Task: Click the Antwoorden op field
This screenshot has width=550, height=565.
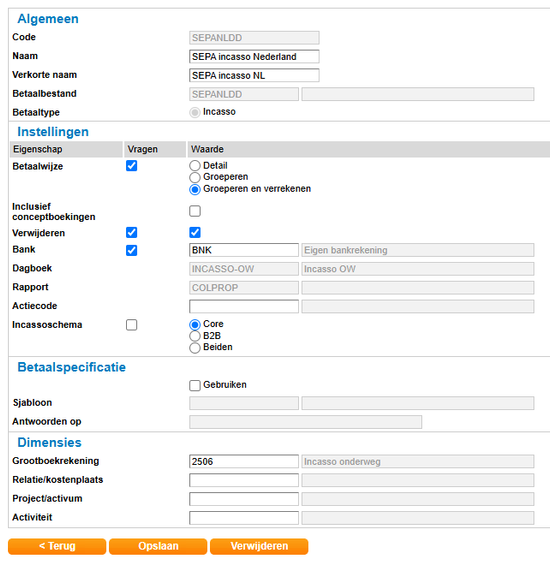Action: (306, 422)
